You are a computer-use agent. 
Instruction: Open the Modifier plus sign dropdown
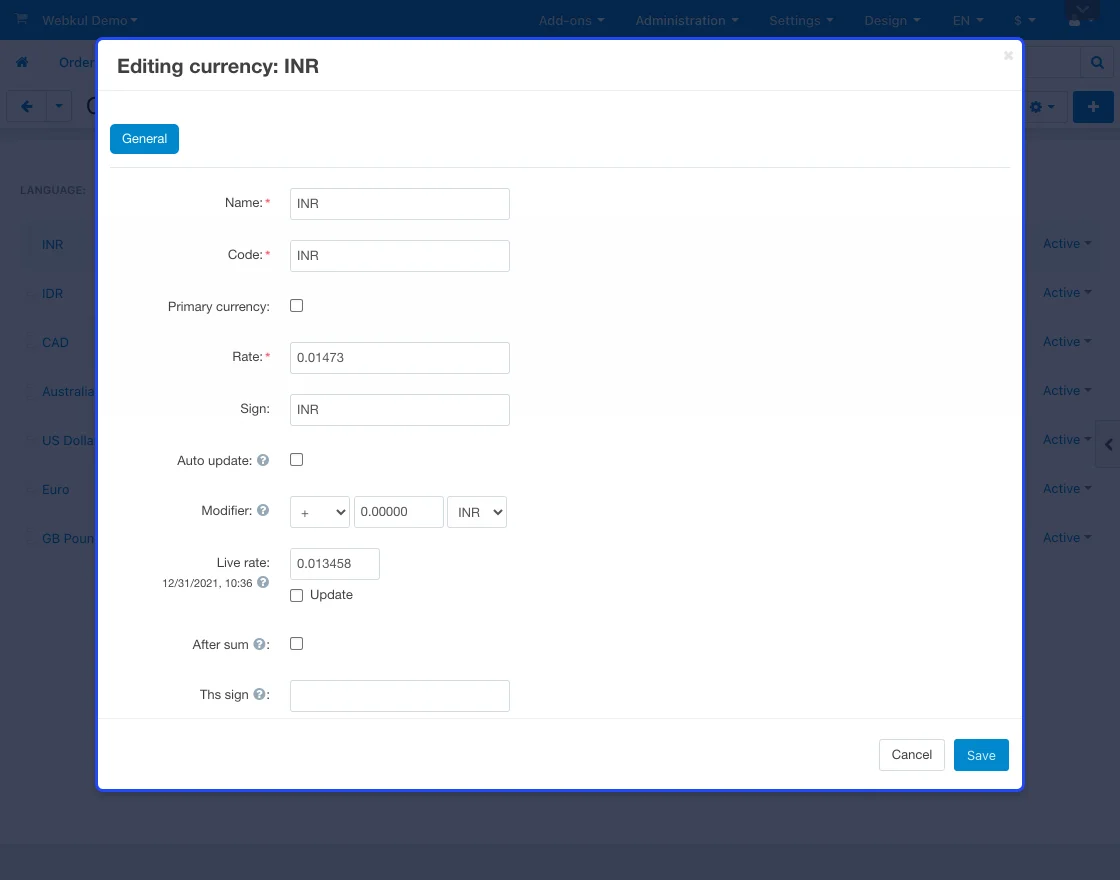point(319,512)
